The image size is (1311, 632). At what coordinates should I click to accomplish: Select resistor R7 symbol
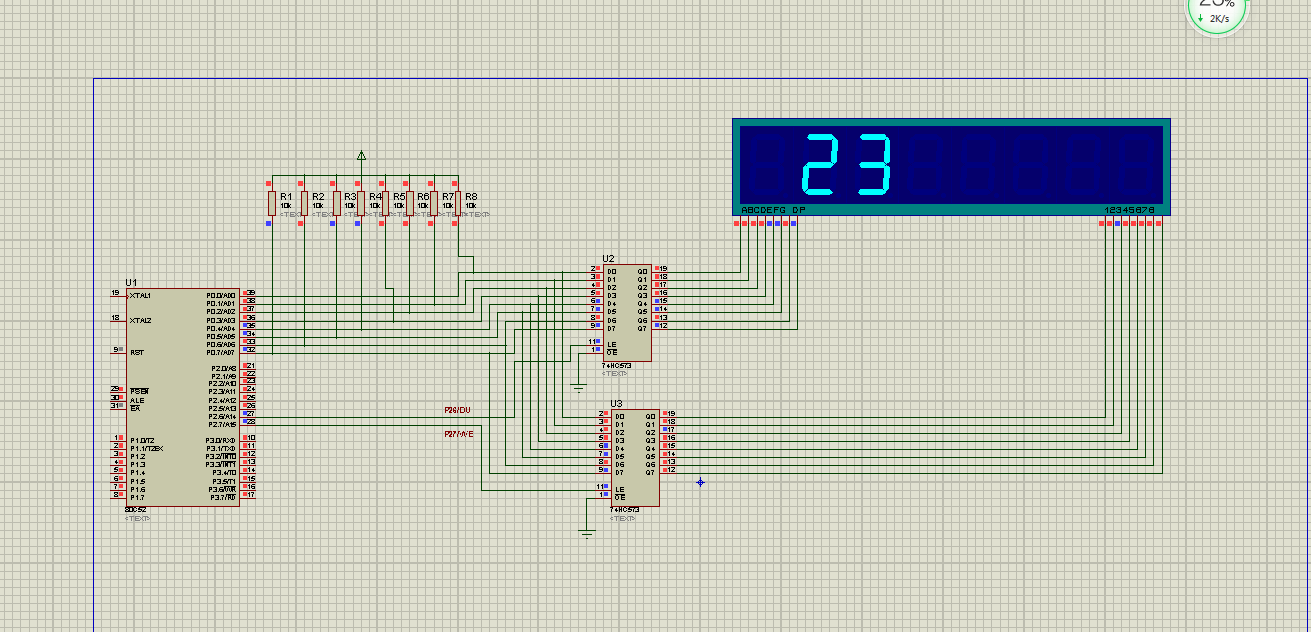[x=434, y=204]
